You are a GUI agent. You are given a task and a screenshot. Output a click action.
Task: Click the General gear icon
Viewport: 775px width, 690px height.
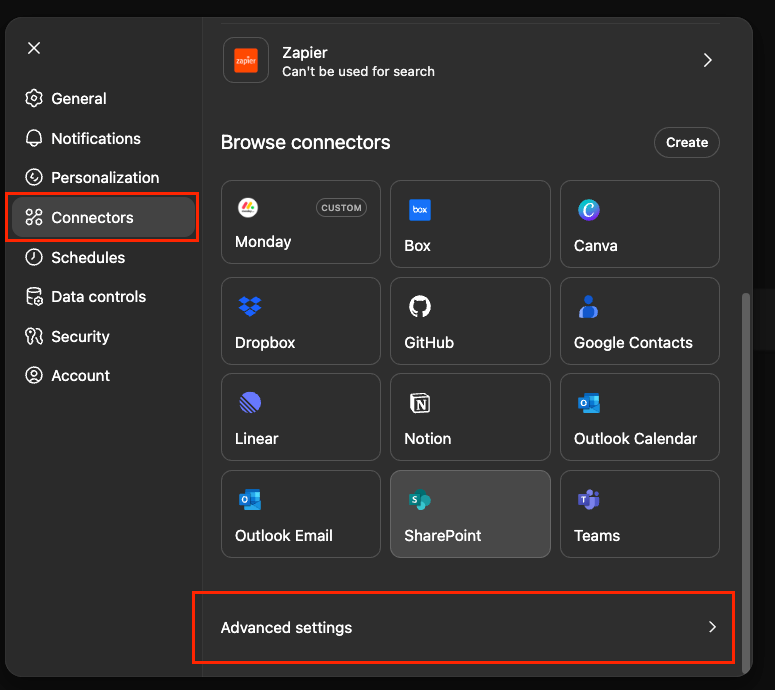tap(34, 98)
